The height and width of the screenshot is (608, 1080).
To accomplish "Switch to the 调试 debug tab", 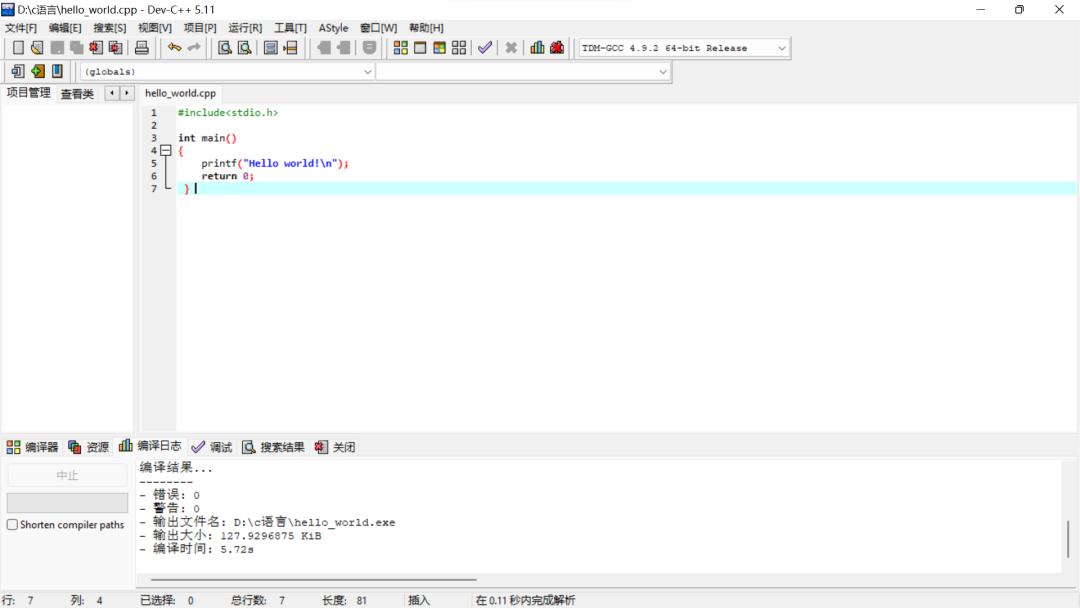I will tap(212, 447).
